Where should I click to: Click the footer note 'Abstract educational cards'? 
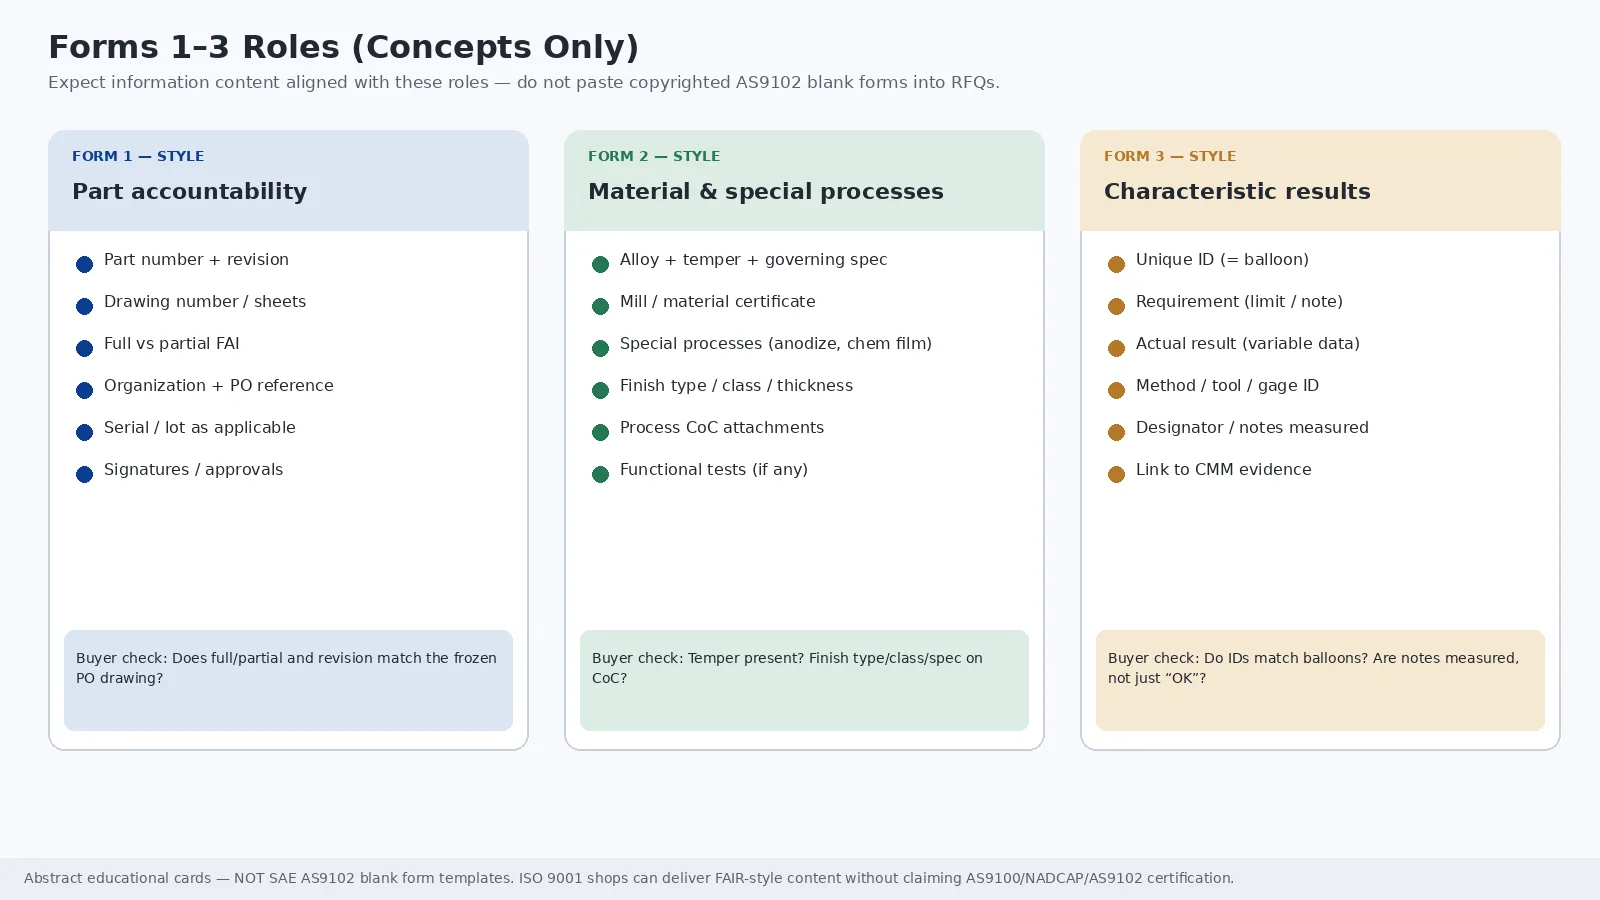[629, 878]
